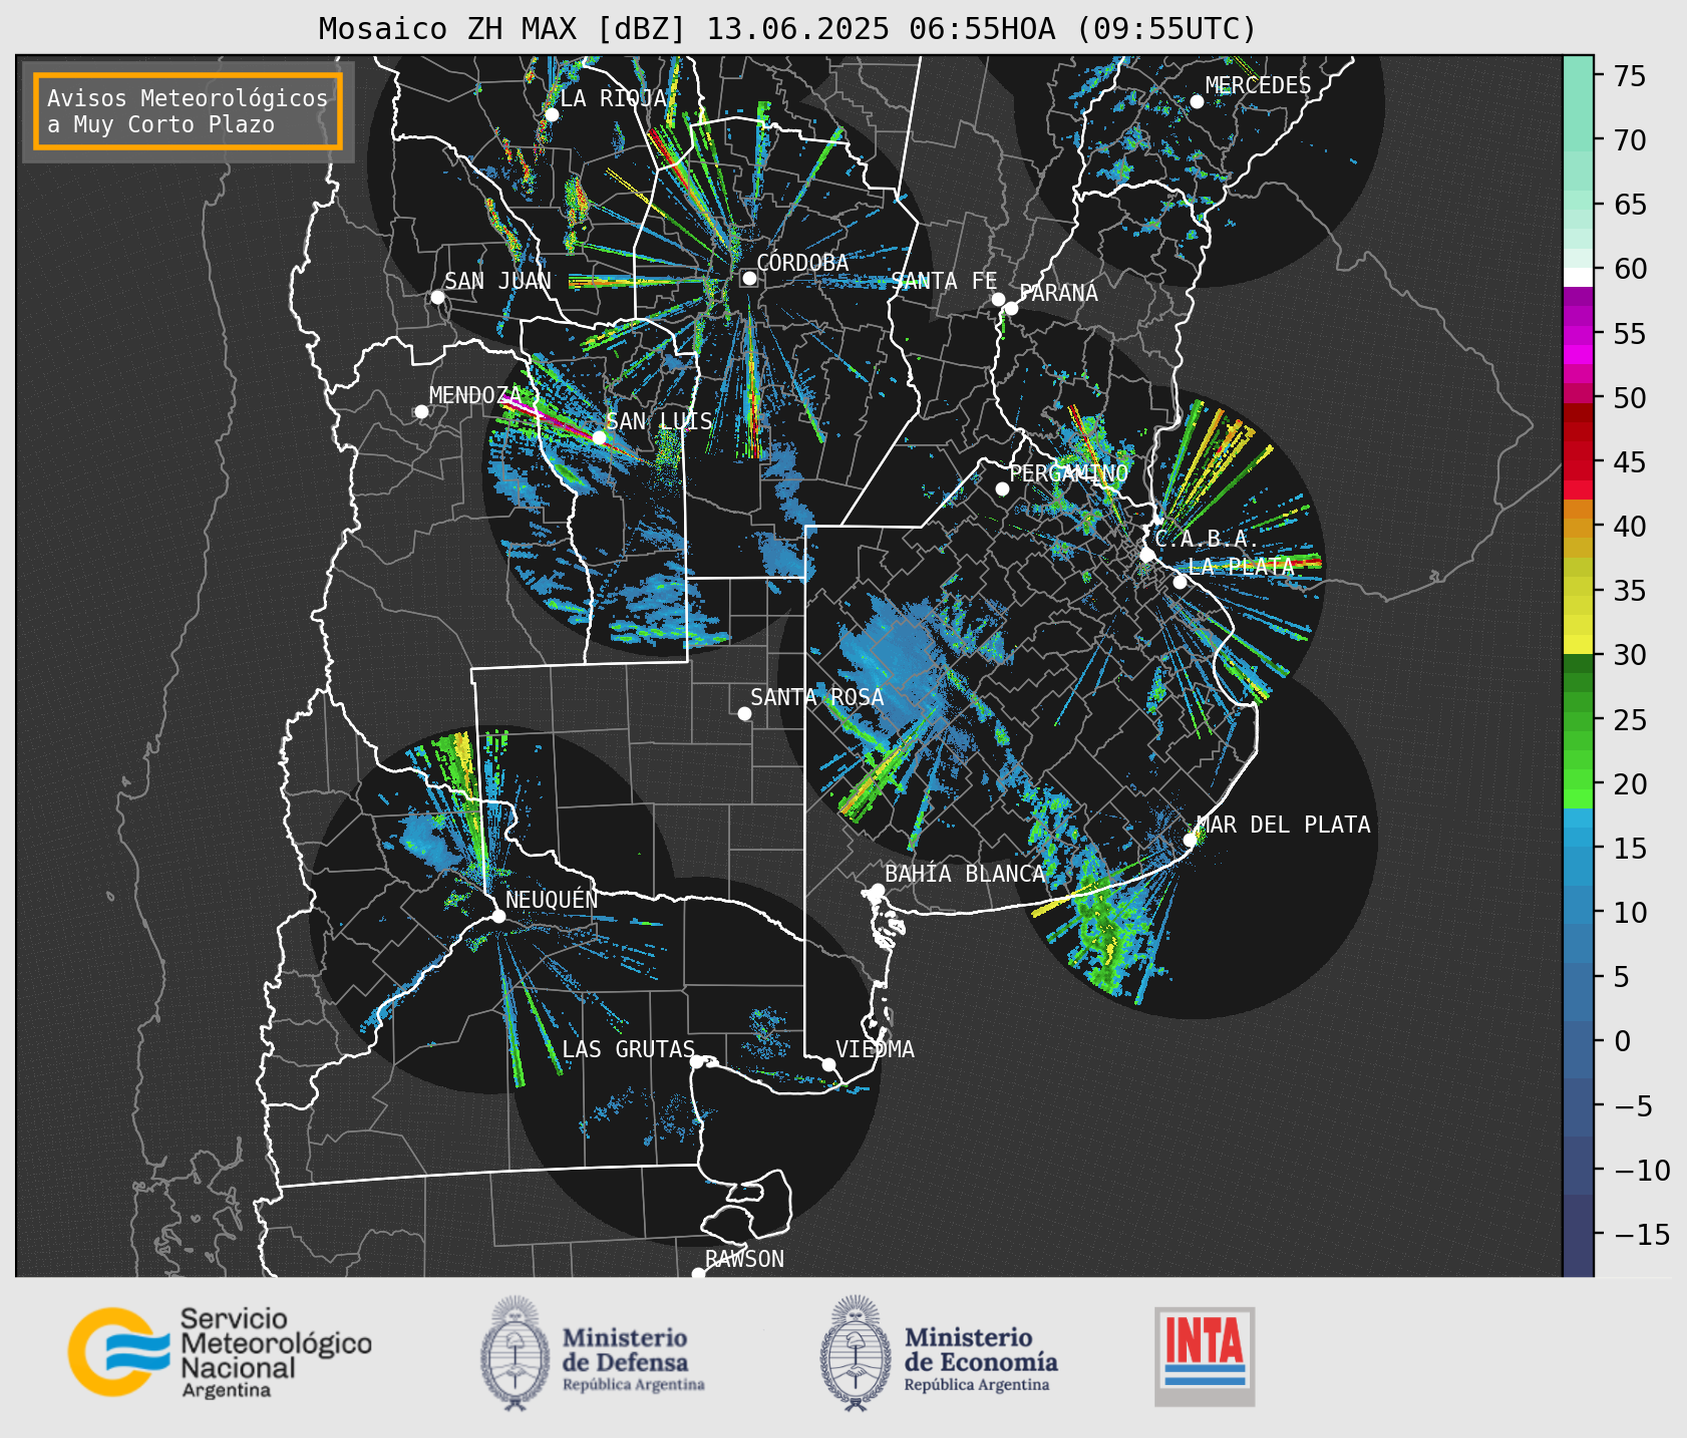
Task: Click the San Luis city marker
Action: pos(599,437)
